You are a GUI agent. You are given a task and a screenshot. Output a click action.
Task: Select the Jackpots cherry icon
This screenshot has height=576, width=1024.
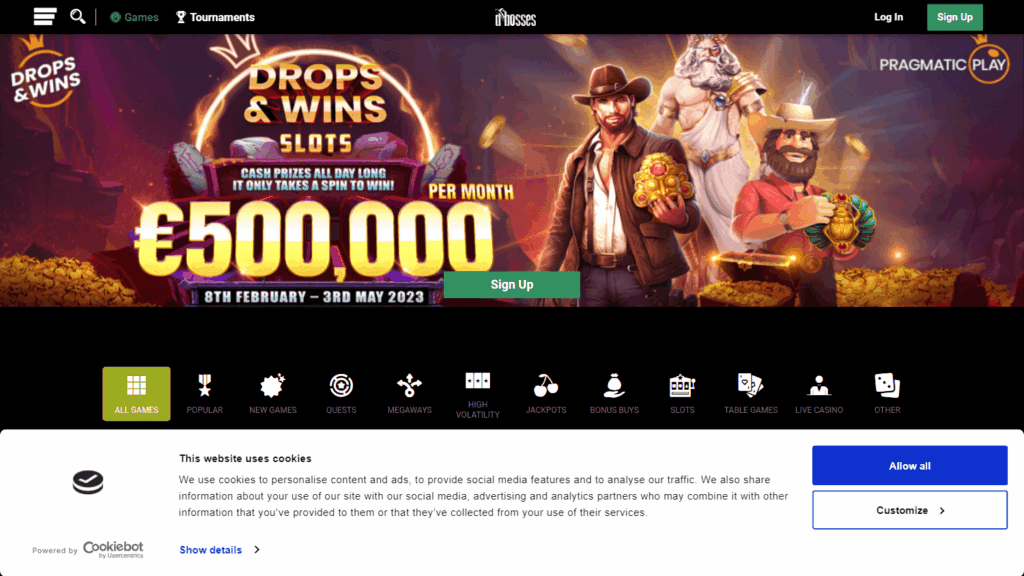click(546, 394)
